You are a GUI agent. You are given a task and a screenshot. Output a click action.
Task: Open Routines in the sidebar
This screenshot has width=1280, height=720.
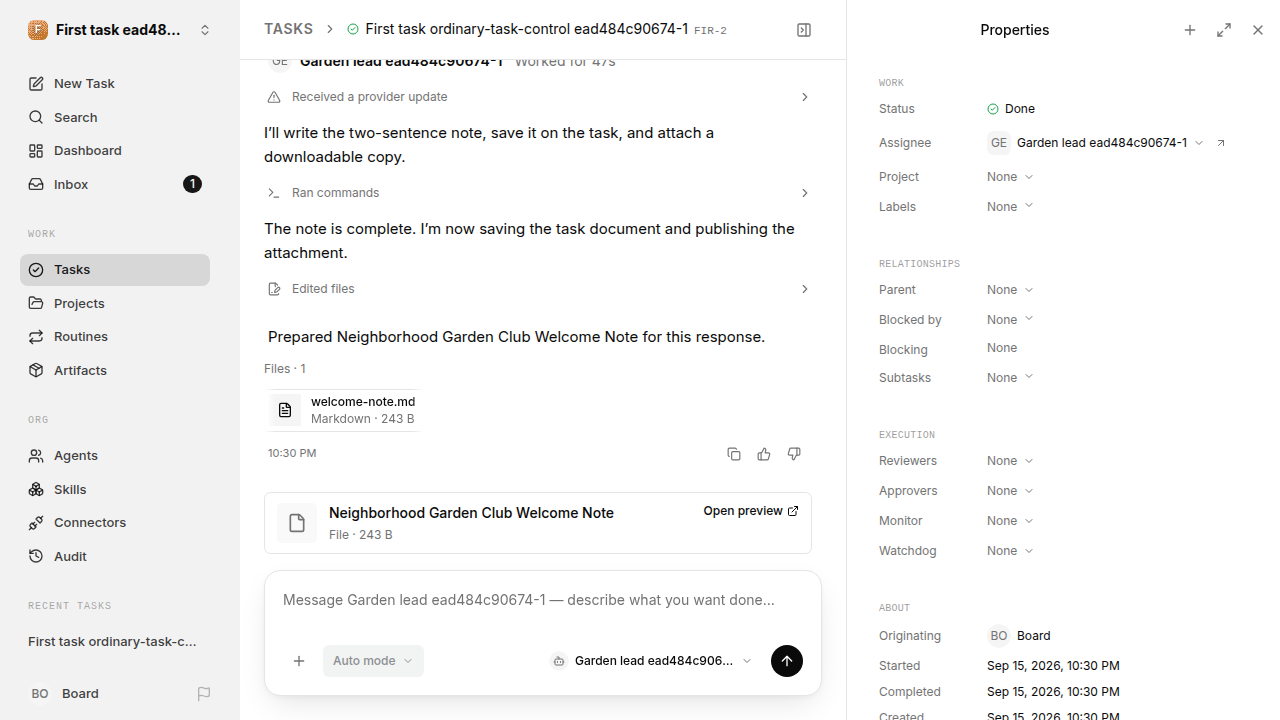115,337
